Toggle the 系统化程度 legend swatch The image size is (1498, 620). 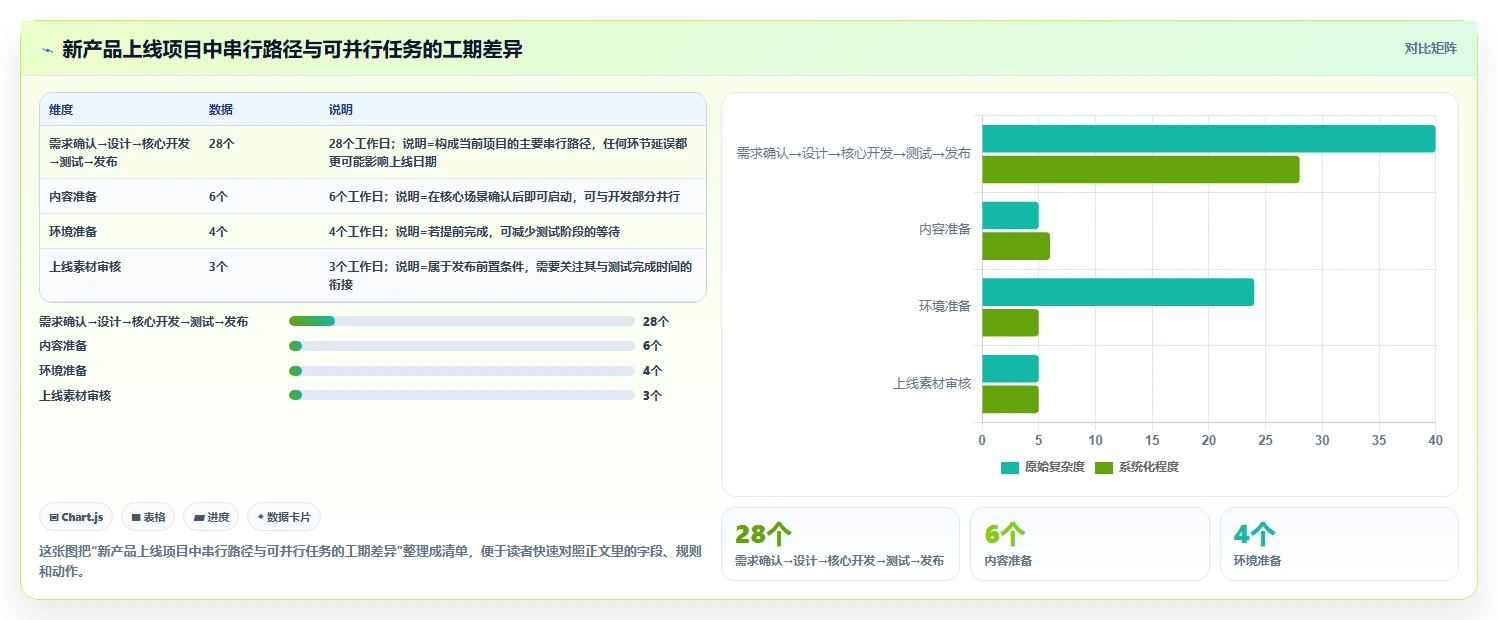click(x=1103, y=467)
